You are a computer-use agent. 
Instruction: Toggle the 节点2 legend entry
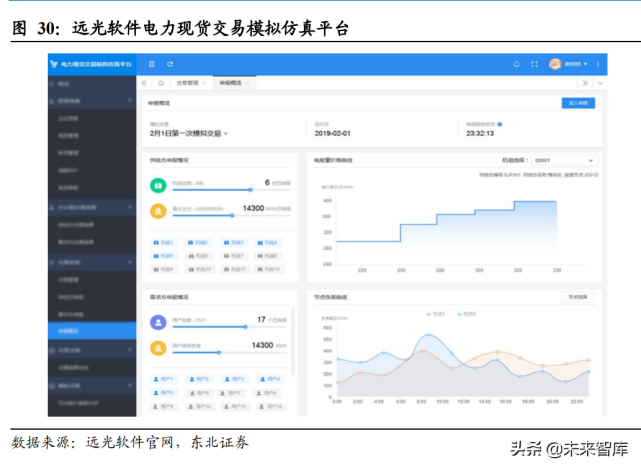[467, 314]
